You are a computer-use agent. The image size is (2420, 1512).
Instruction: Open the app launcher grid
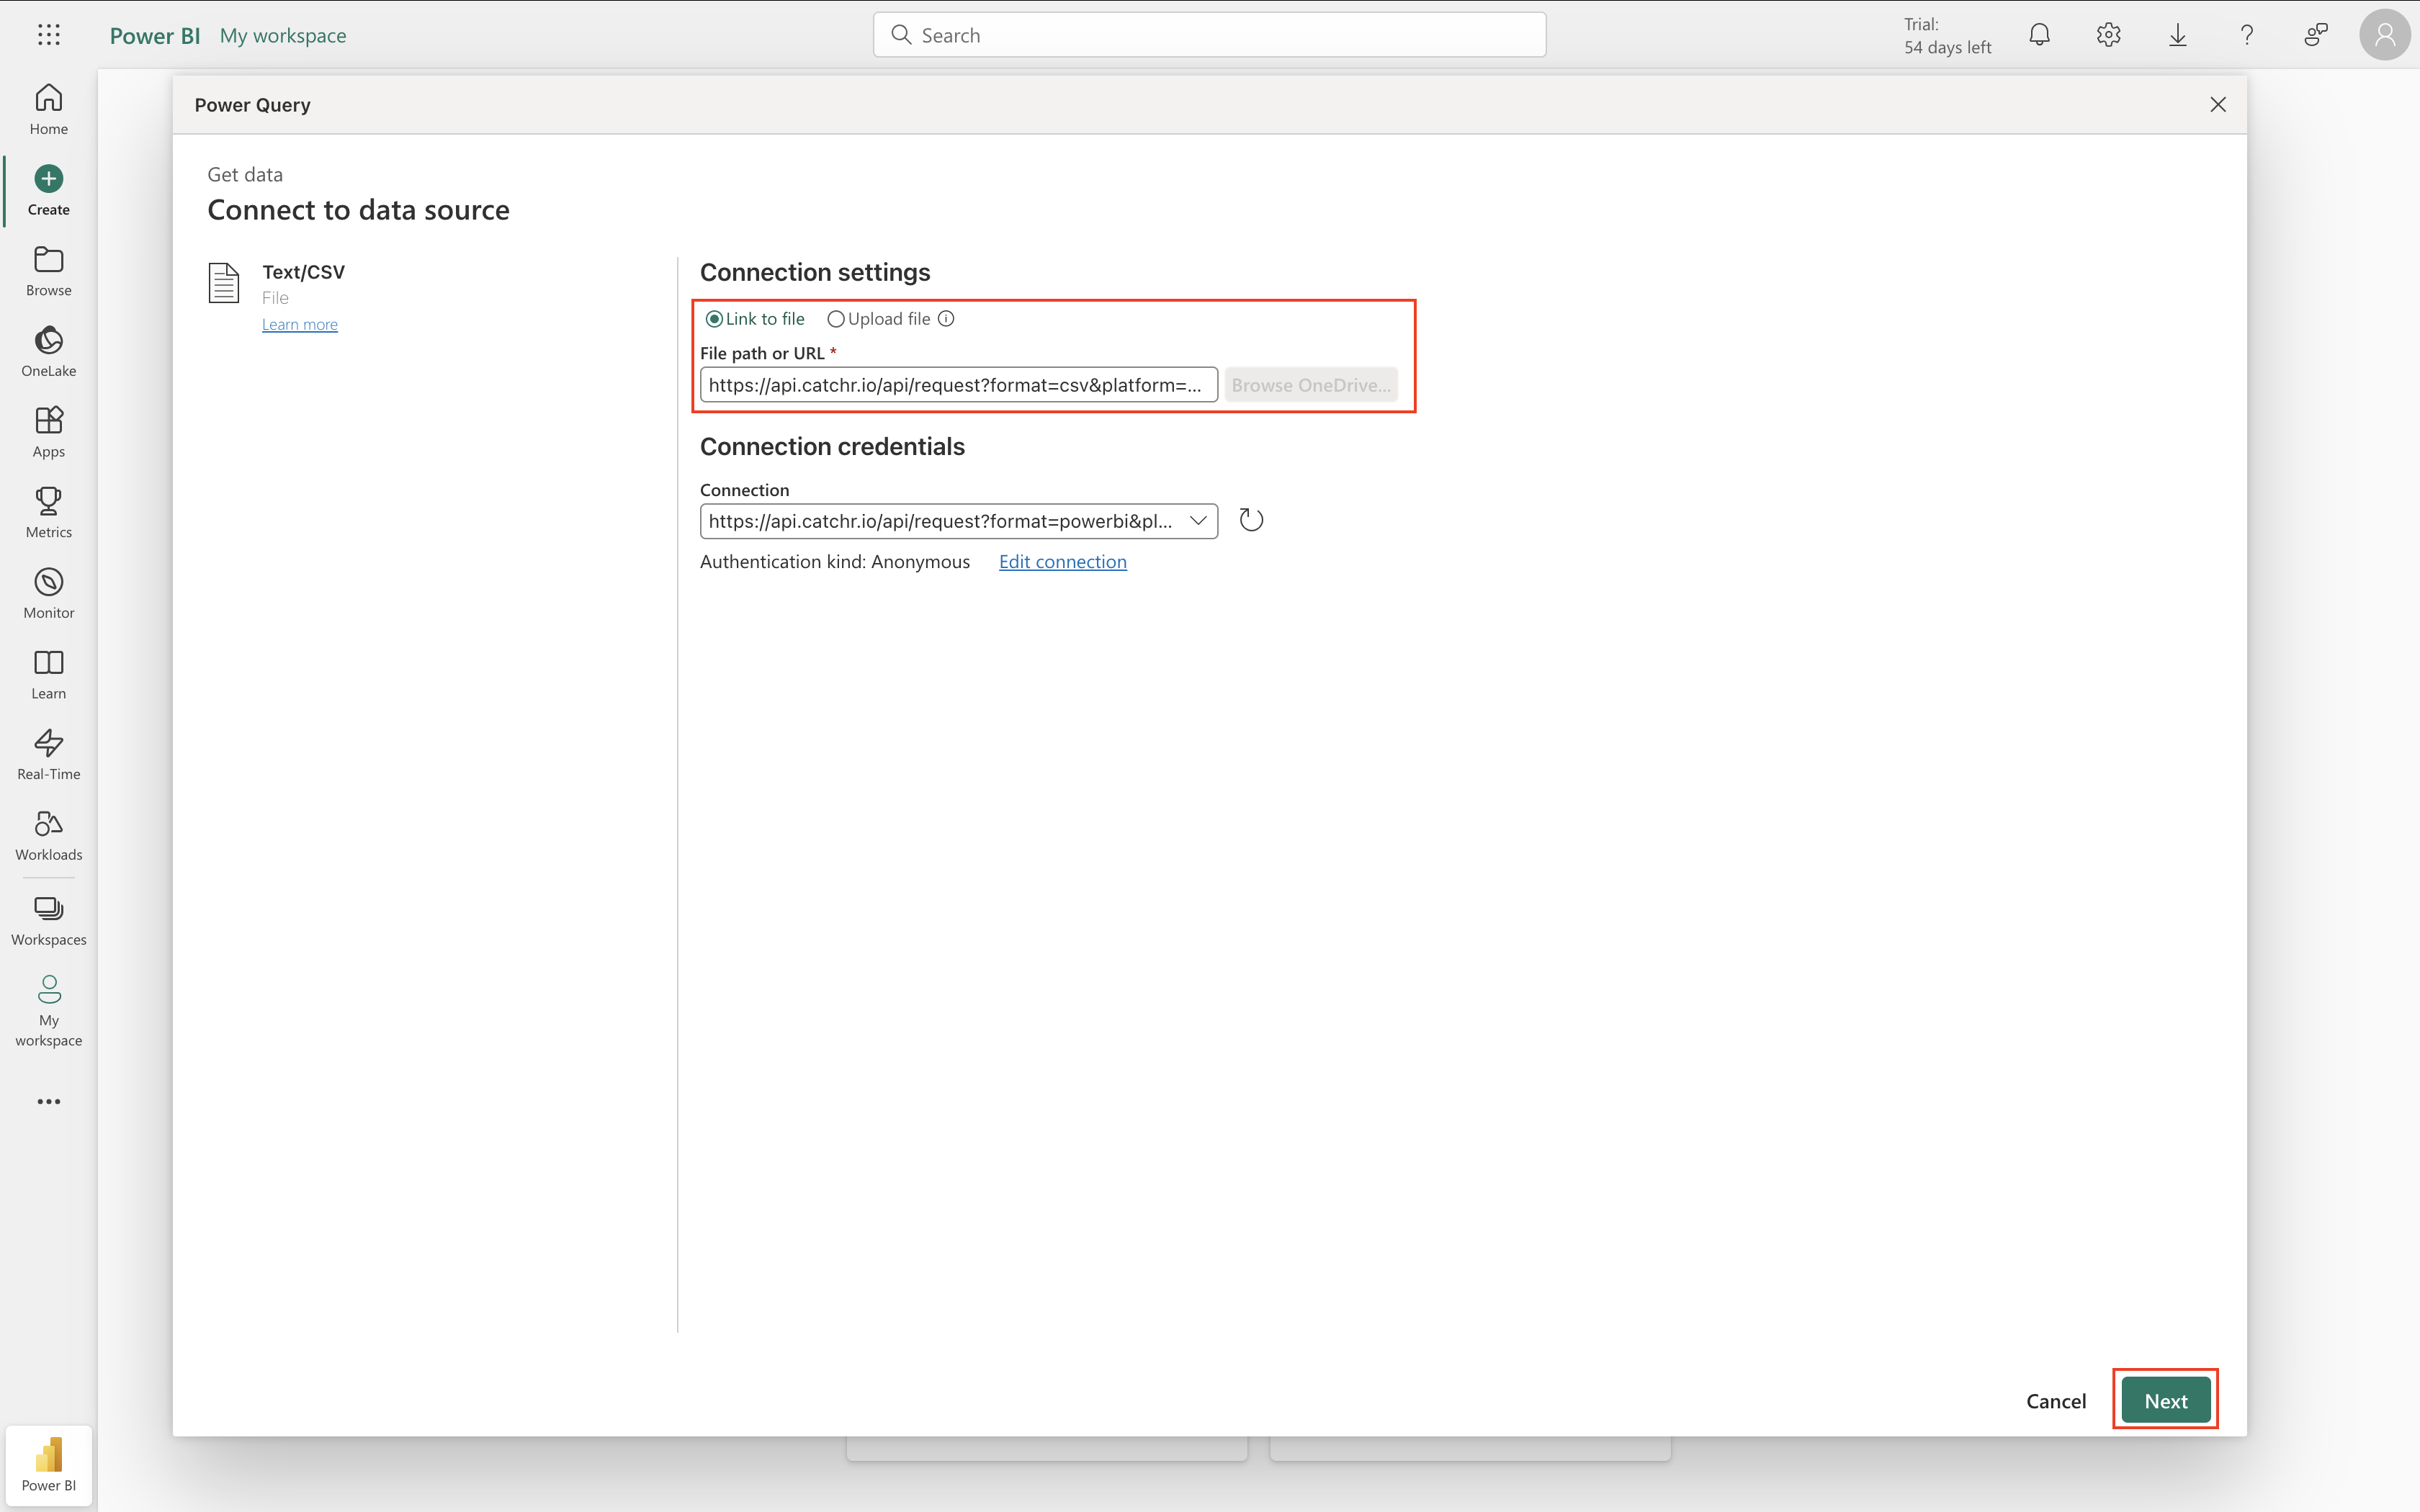click(48, 35)
